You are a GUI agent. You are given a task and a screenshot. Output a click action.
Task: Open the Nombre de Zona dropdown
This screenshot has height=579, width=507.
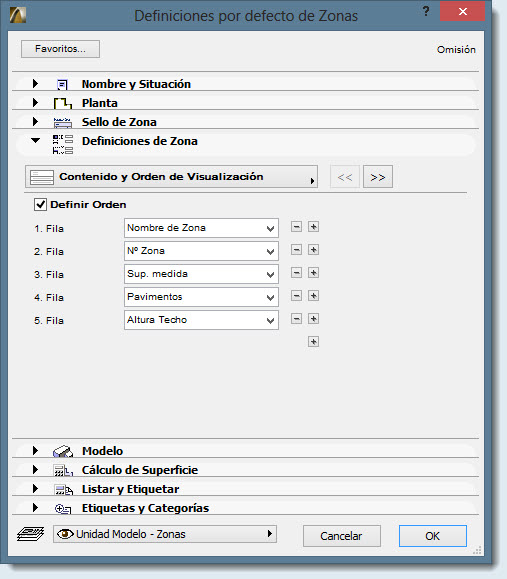coord(201,228)
